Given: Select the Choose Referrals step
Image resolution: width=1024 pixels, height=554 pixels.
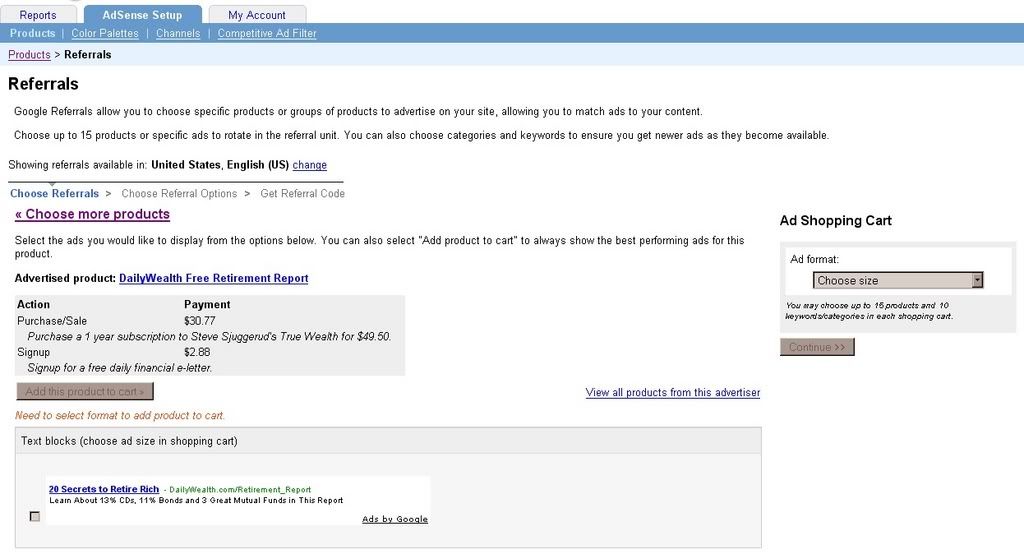Looking at the screenshot, I should click(54, 193).
